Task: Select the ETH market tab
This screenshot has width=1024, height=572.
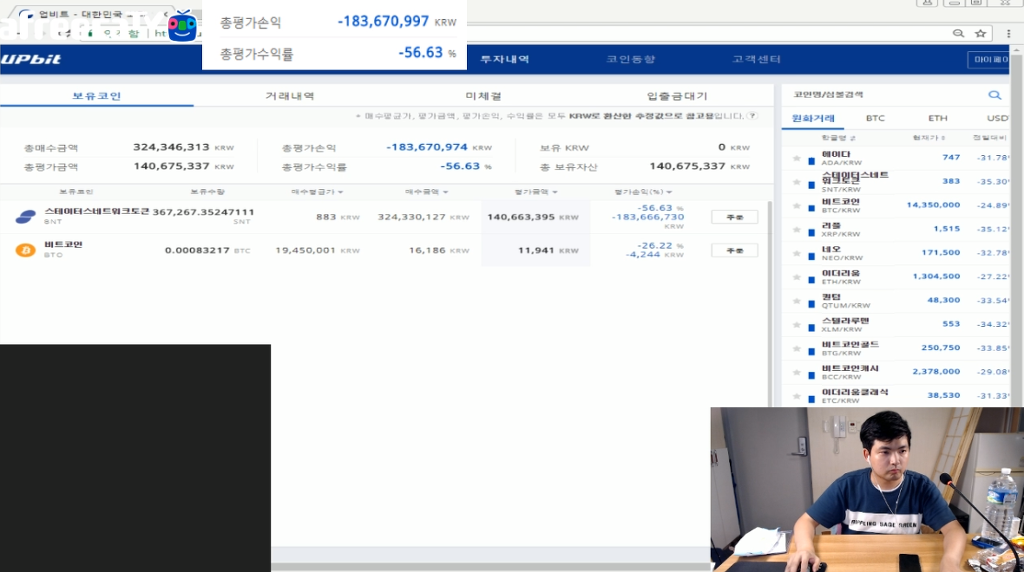Action: (938, 118)
